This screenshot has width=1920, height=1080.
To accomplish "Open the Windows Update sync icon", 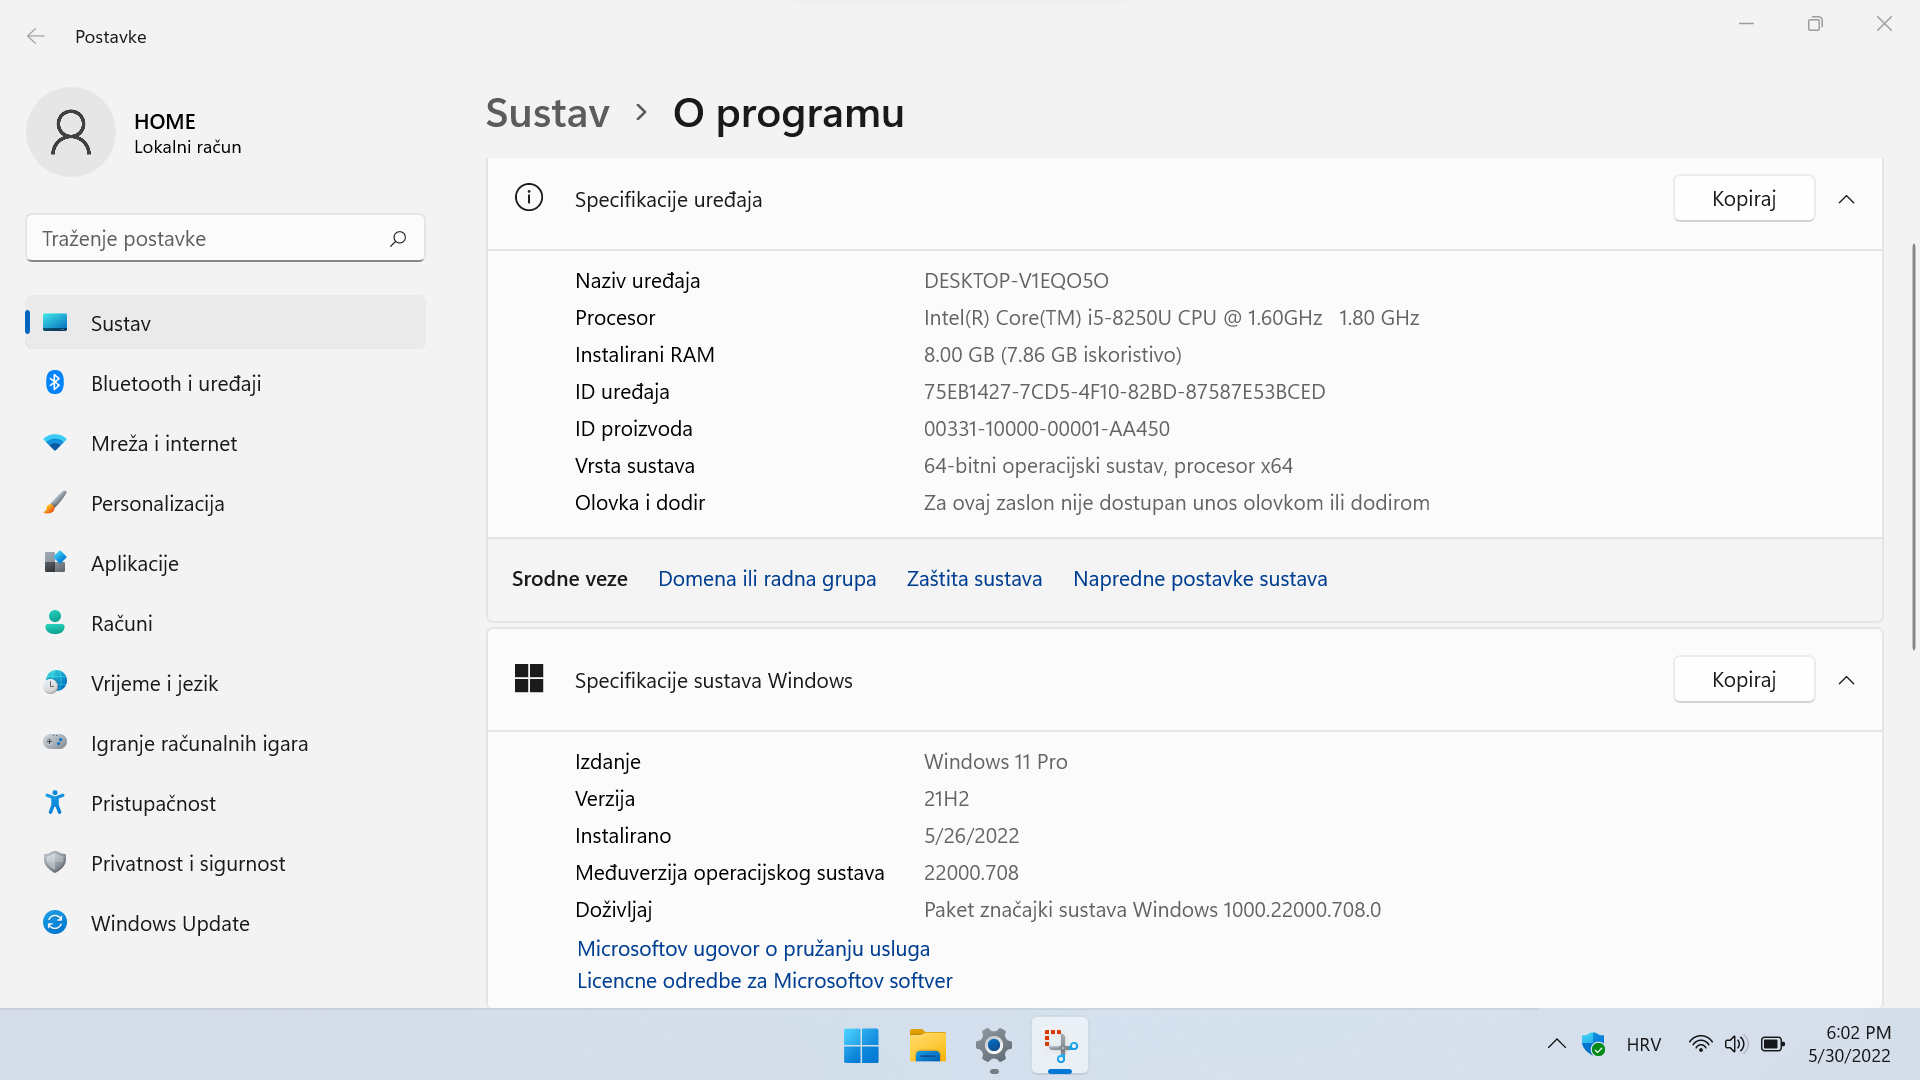I will [55, 922].
